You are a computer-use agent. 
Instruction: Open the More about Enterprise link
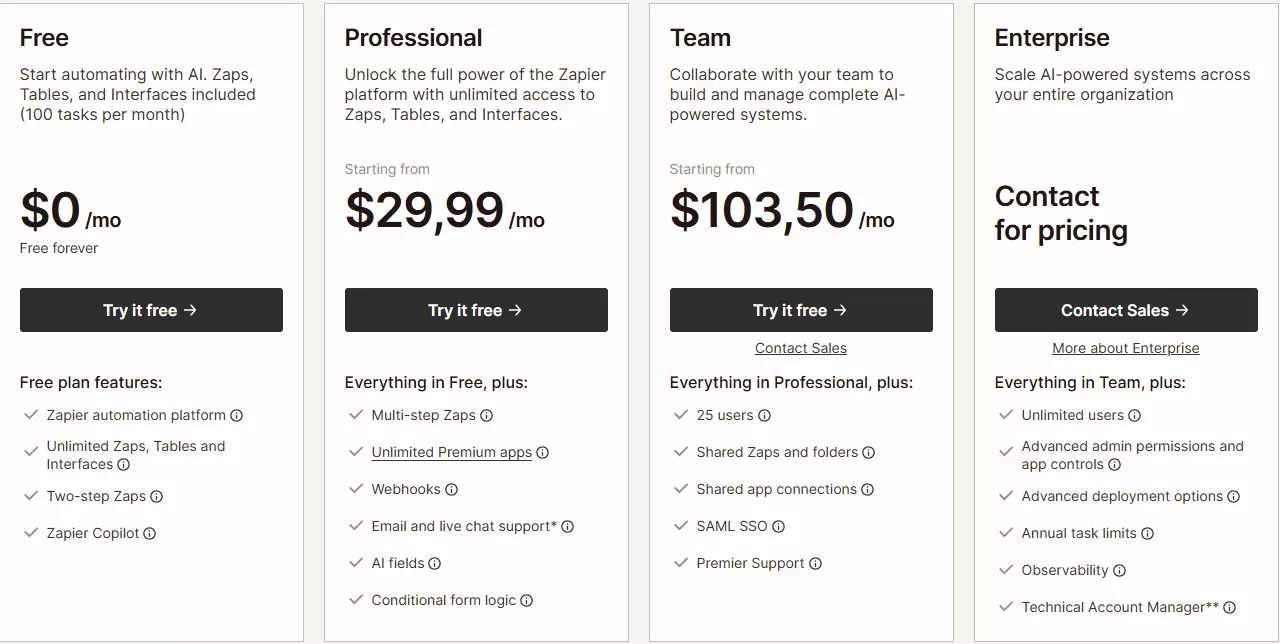[1125, 348]
